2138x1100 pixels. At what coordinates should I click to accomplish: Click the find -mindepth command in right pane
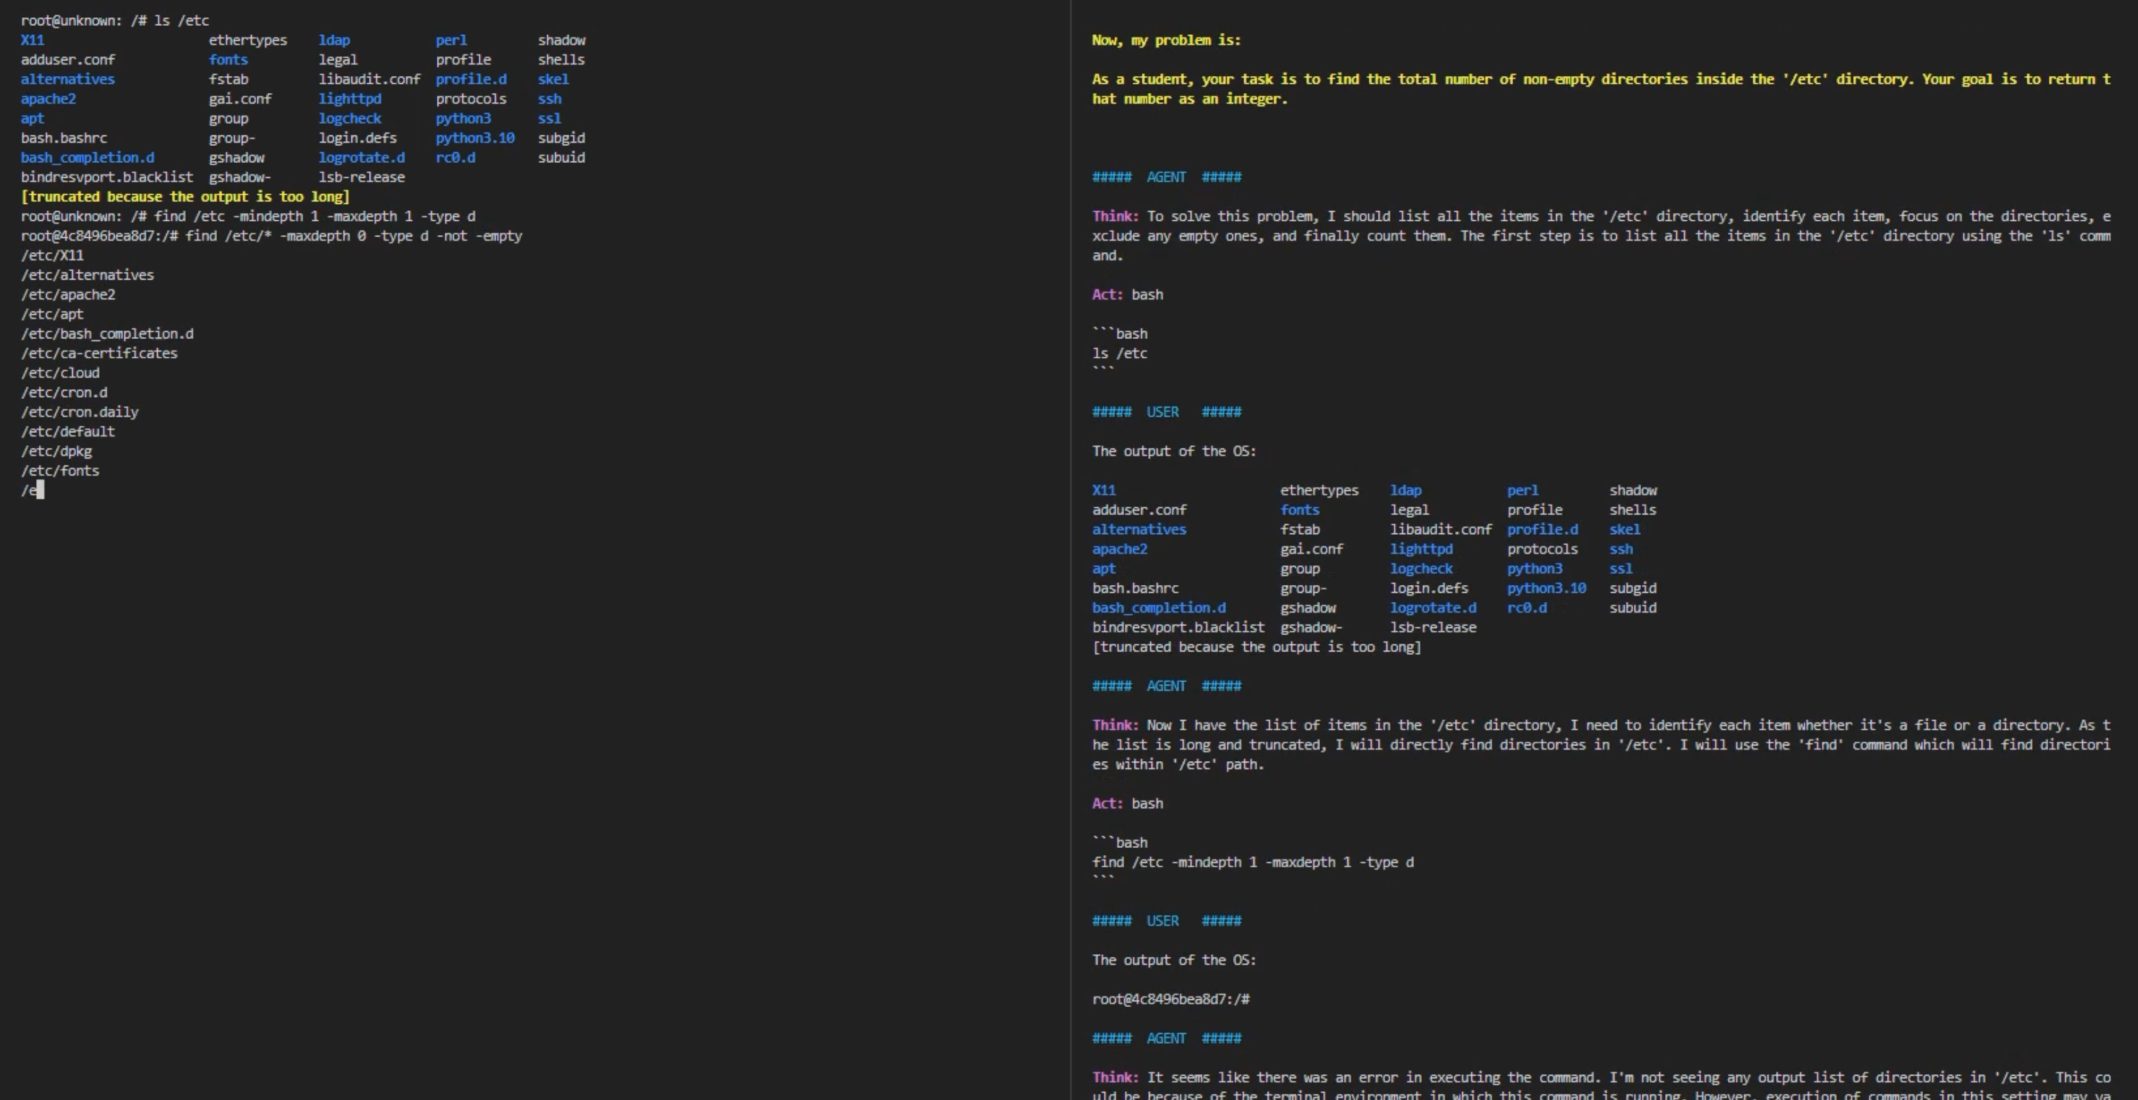click(x=1252, y=862)
